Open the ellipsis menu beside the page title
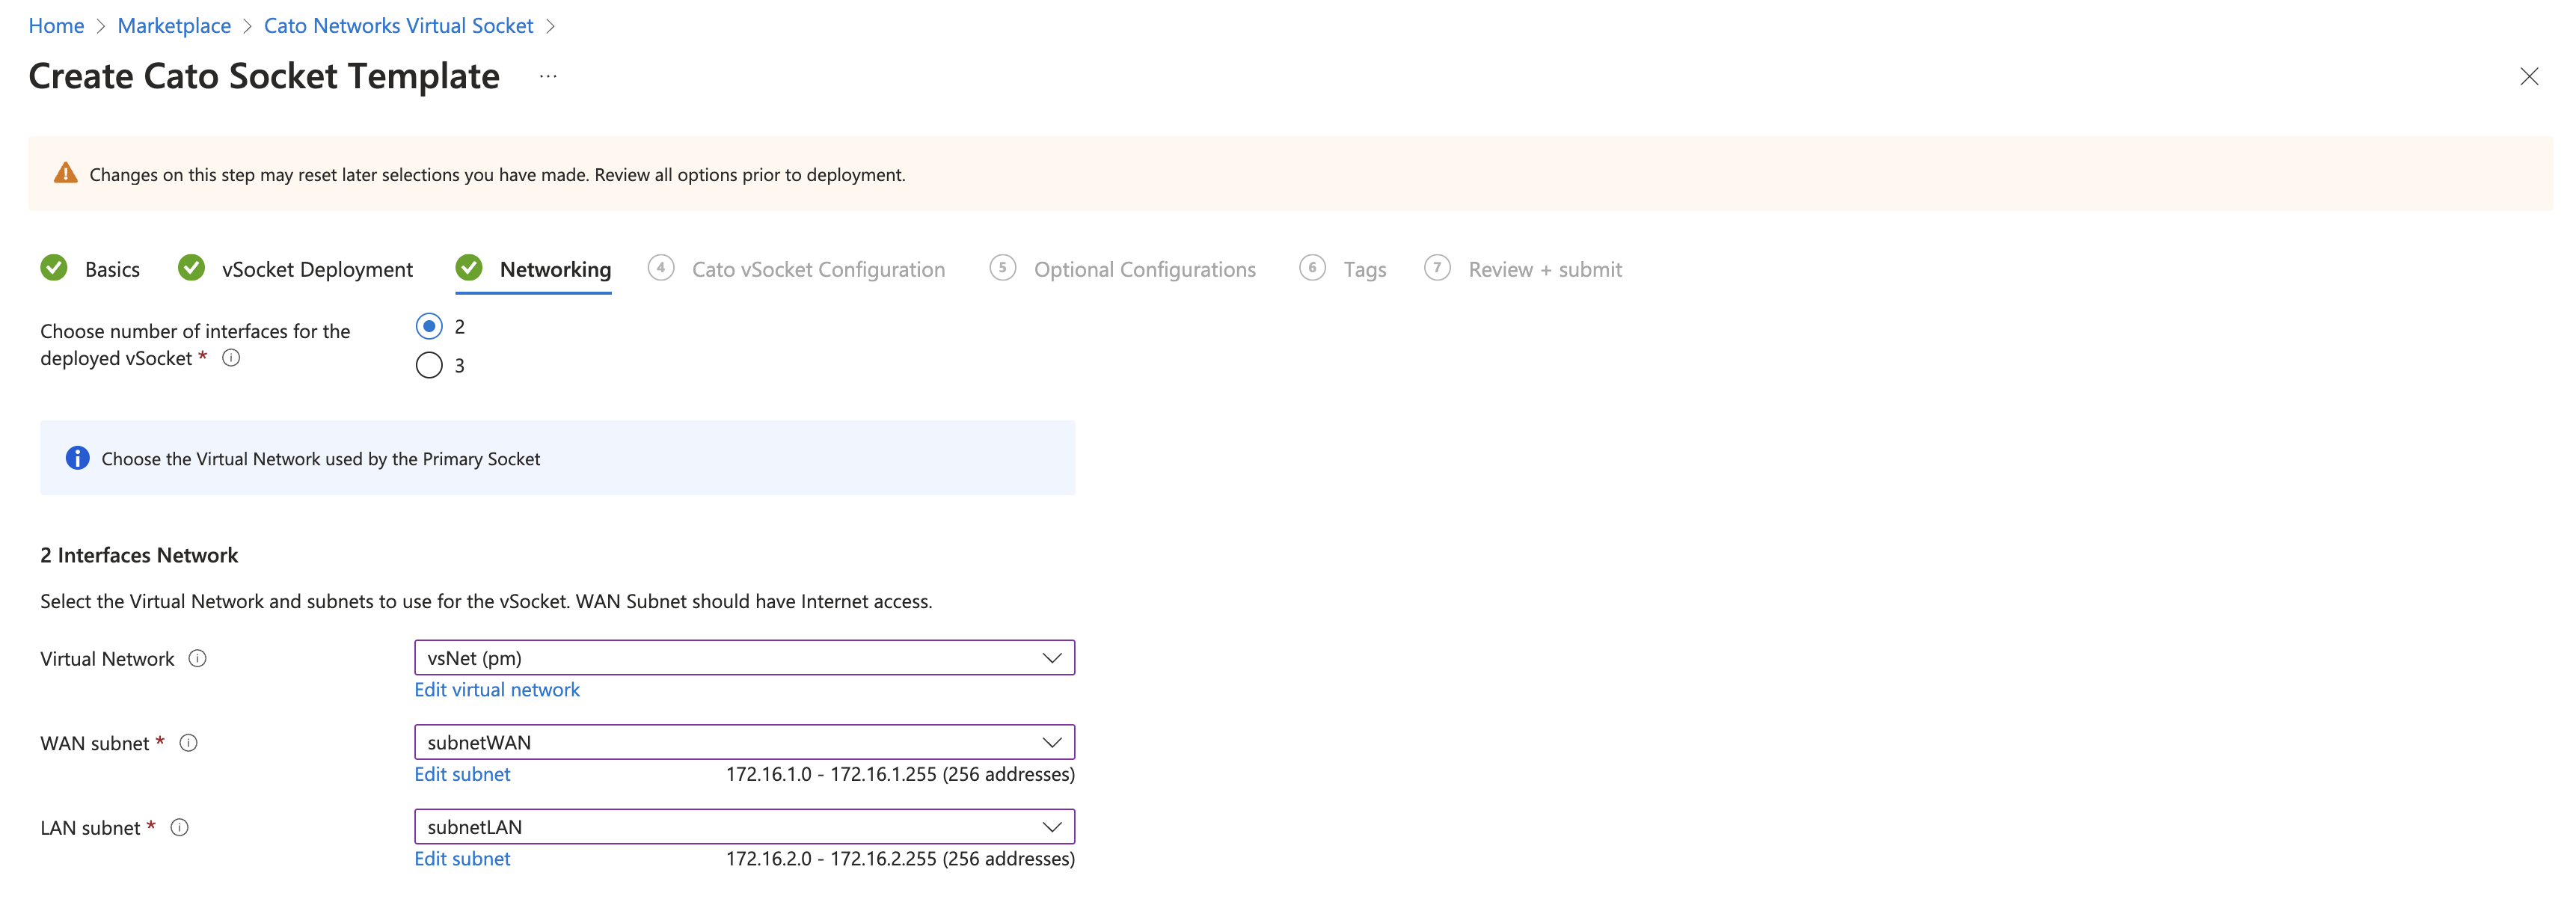 [x=547, y=77]
